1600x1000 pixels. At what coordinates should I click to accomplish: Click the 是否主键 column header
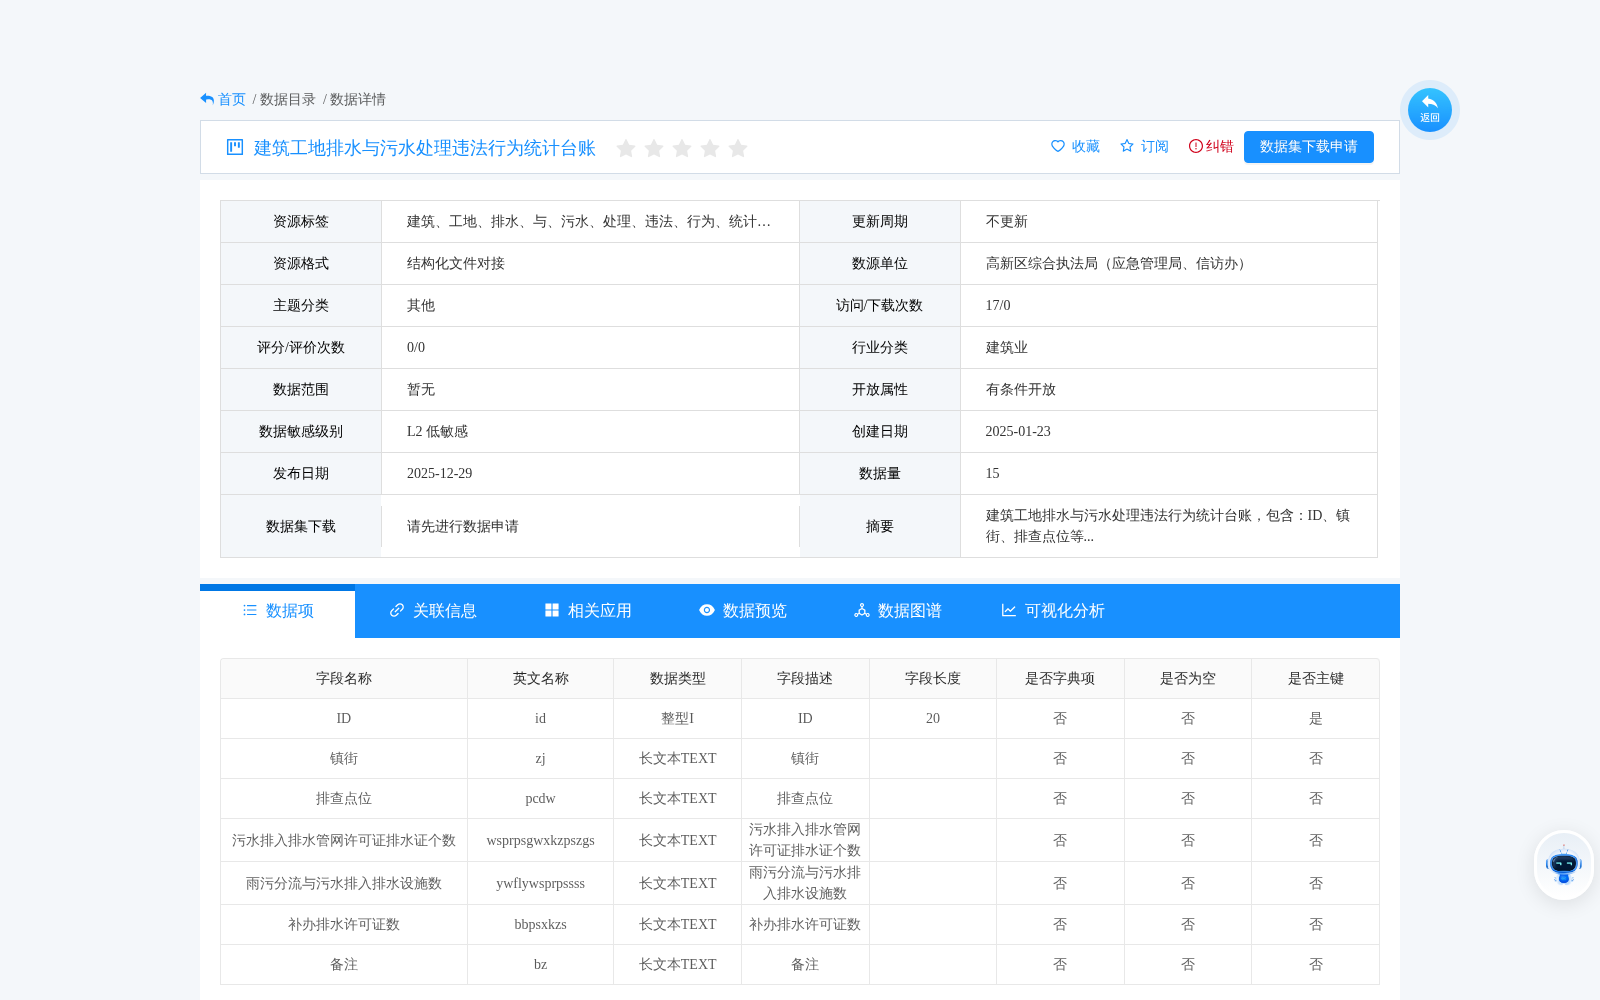tap(1316, 679)
